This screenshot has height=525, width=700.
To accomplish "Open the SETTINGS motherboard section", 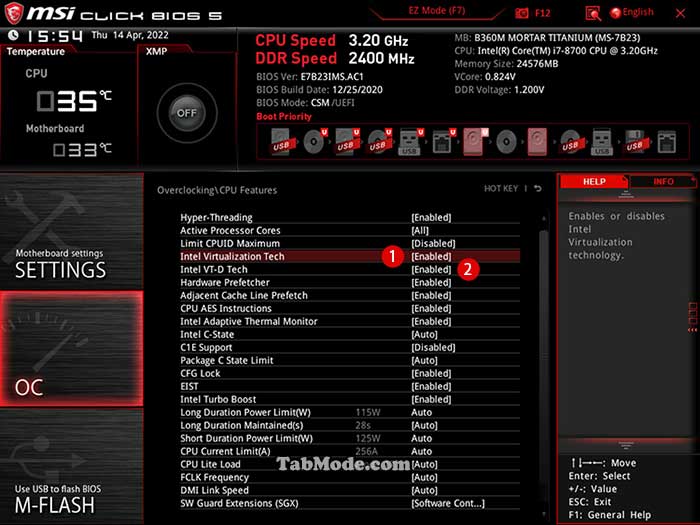I will (71, 232).
